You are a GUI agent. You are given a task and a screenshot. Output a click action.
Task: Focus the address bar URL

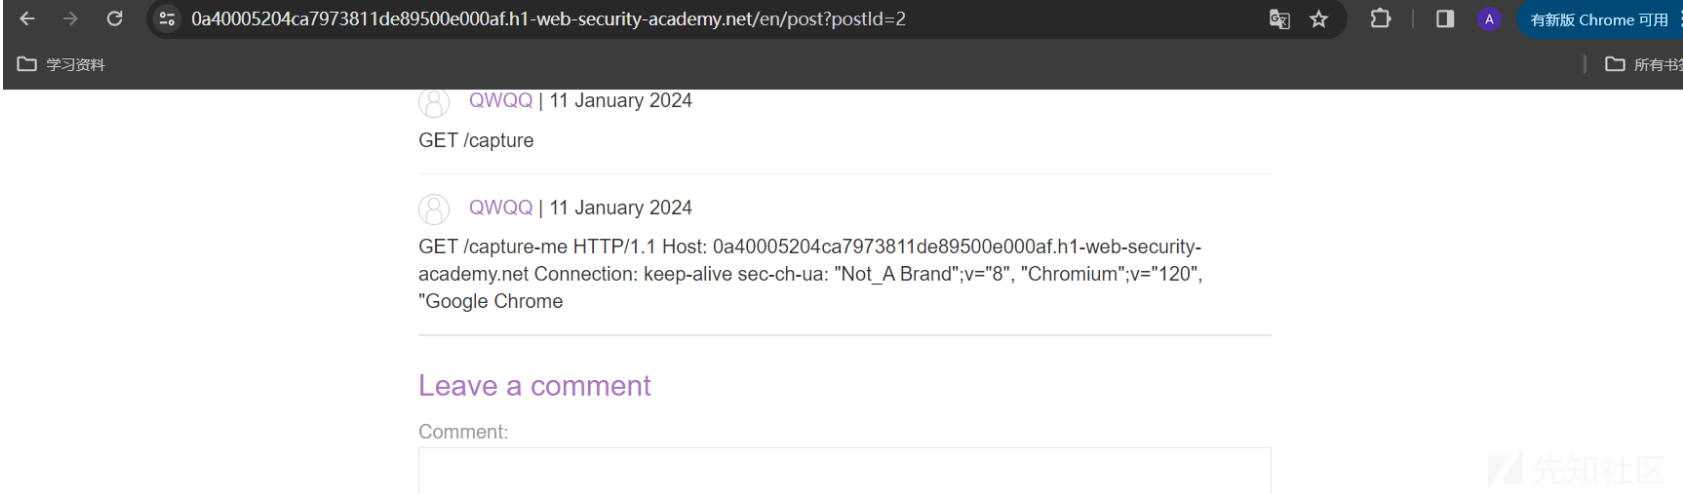548,19
